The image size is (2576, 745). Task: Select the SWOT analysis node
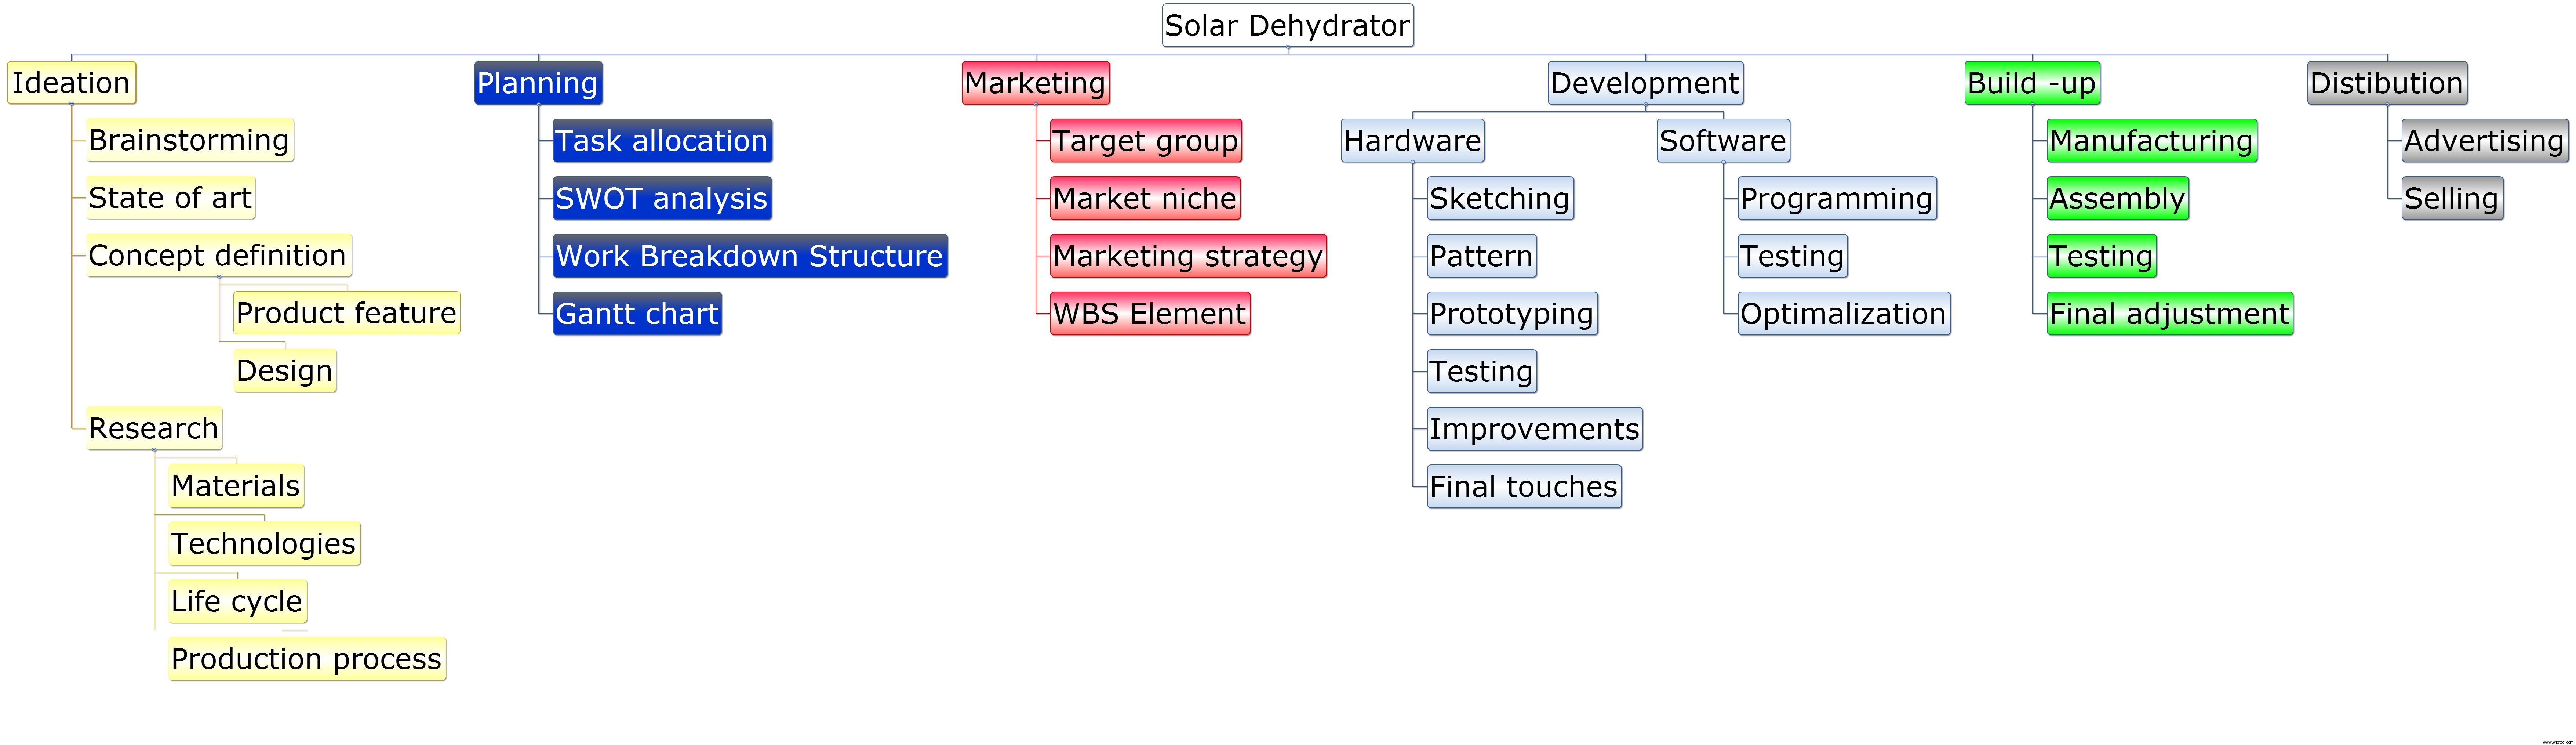point(661,198)
